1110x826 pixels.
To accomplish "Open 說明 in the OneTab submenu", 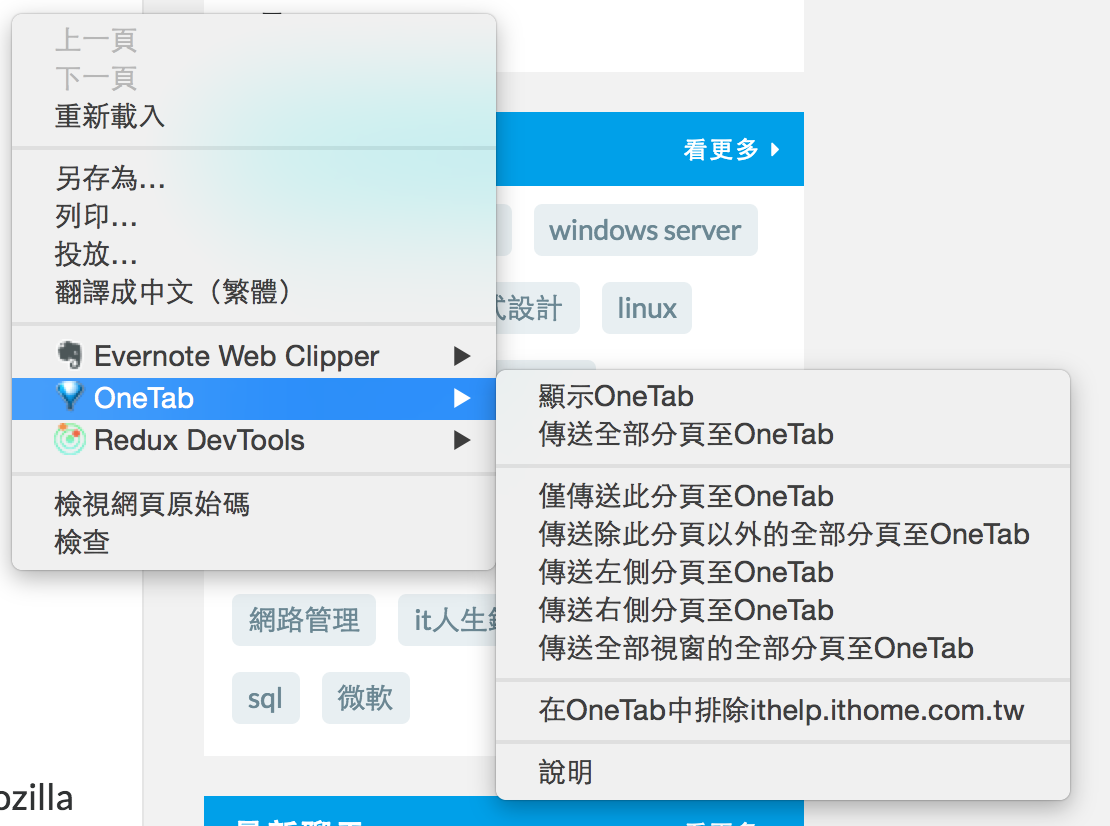I will click(783, 772).
